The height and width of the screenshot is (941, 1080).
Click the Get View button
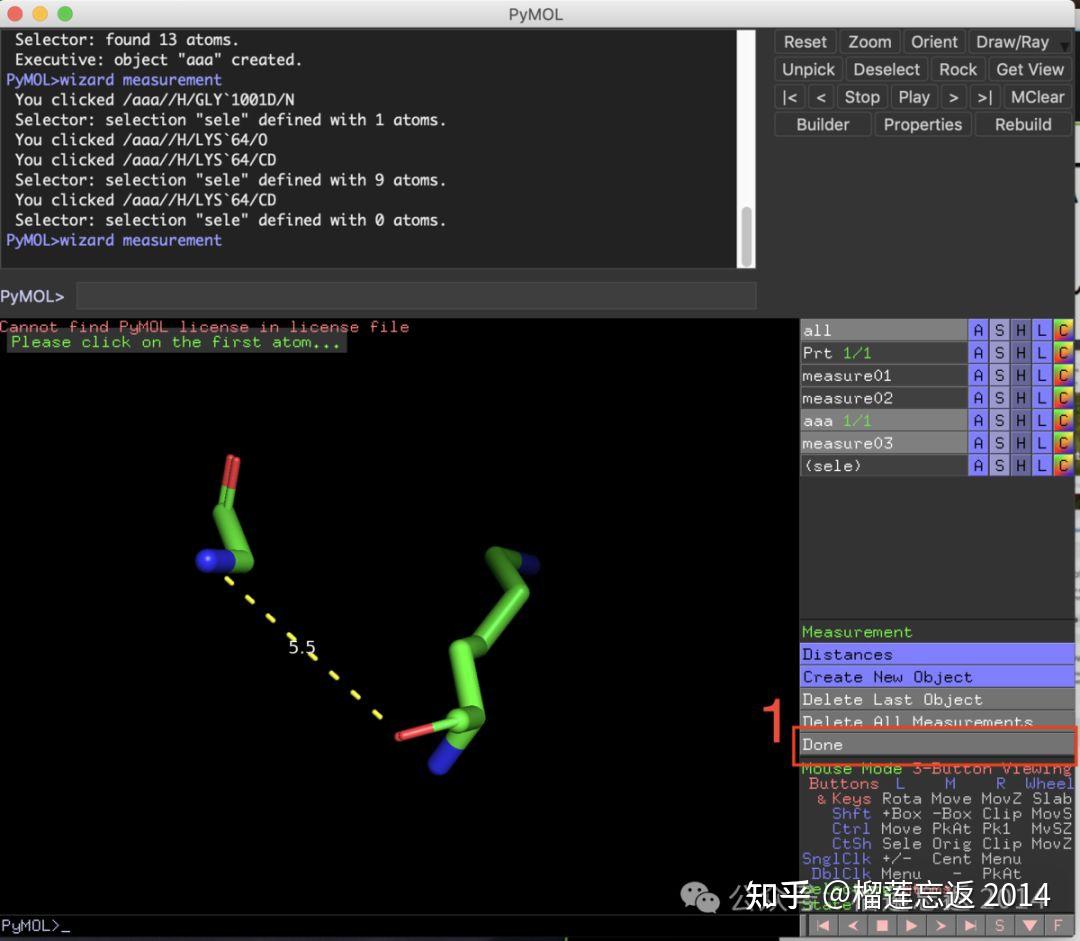(x=1030, y=69)
